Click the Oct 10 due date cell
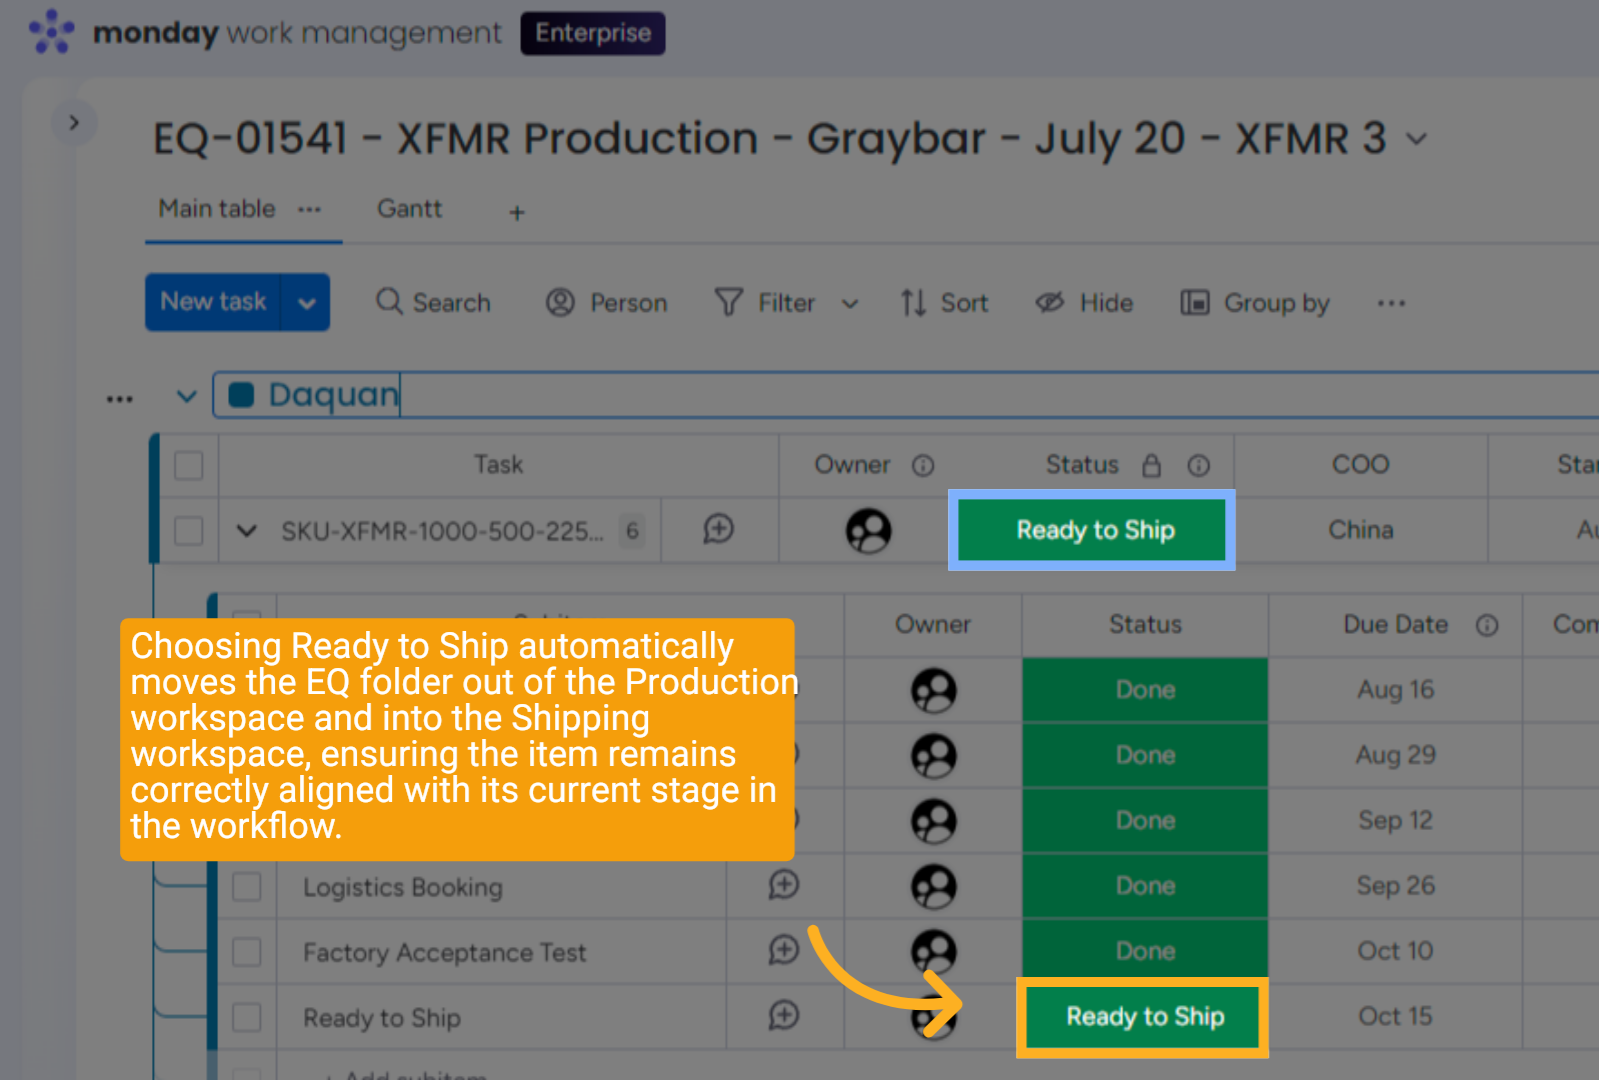The height and width of the screenshot is (1080, 1599). pos(1395,951)
